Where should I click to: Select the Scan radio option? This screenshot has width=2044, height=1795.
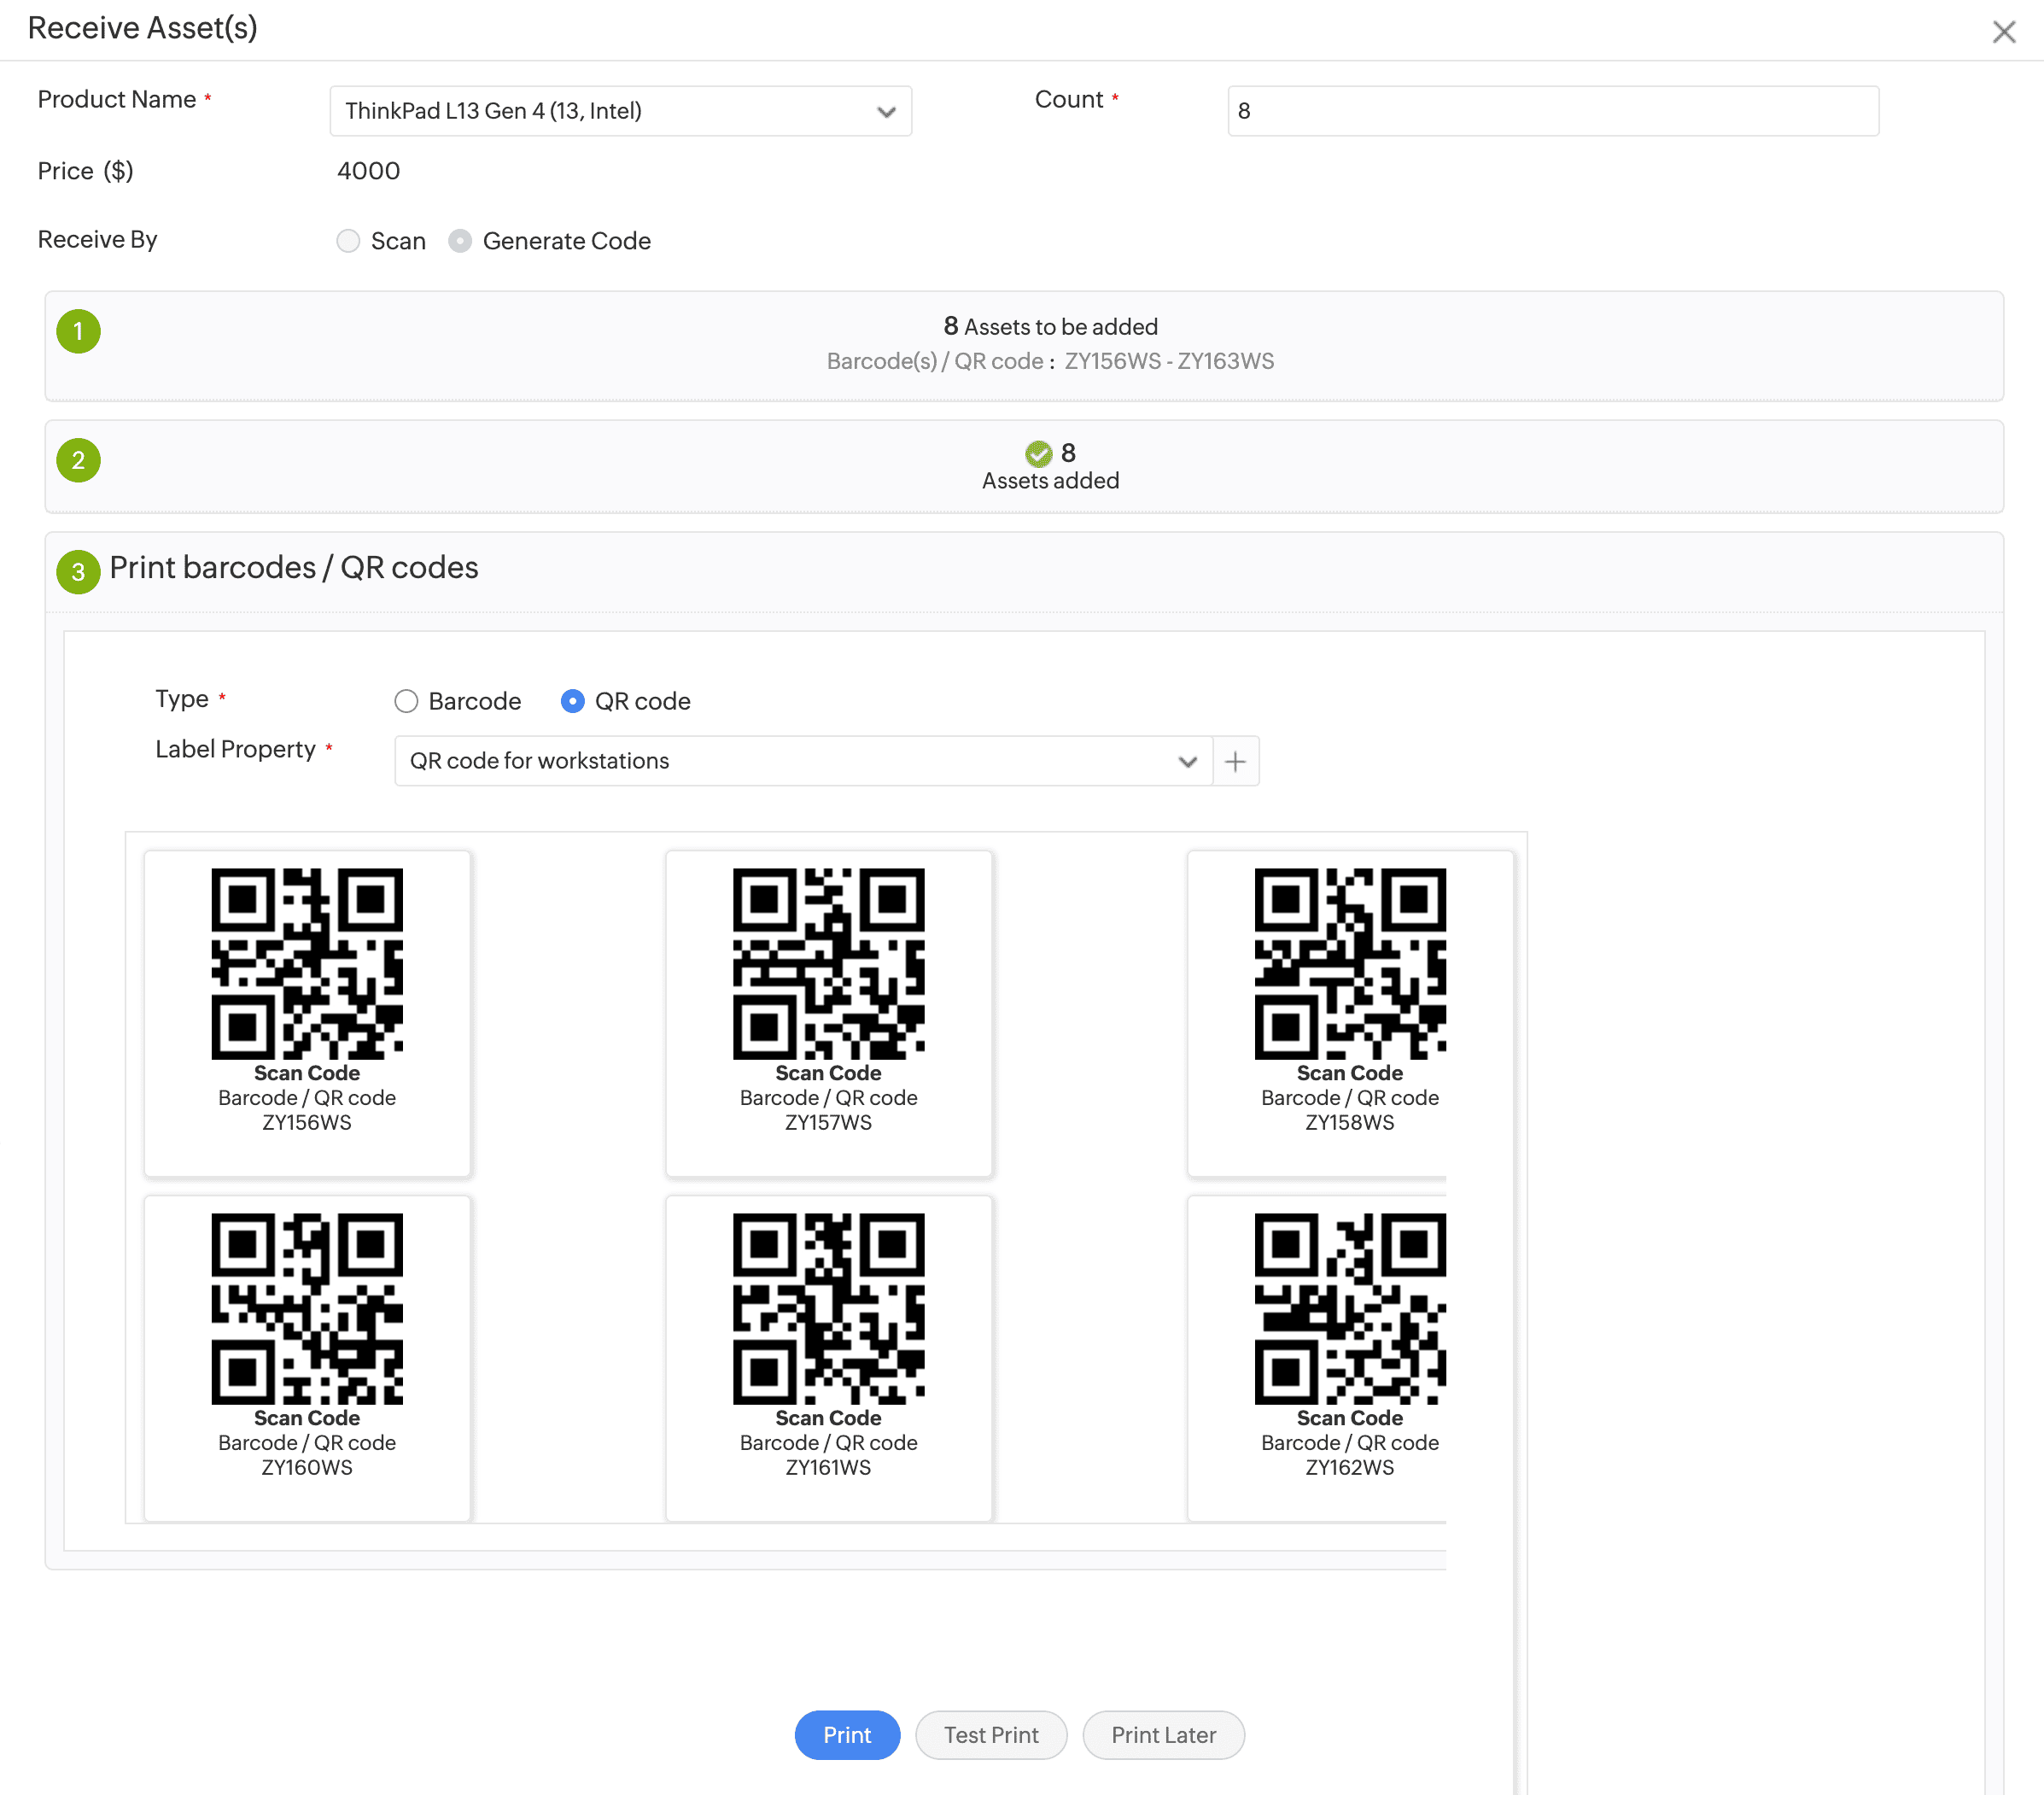pos(348,241)
